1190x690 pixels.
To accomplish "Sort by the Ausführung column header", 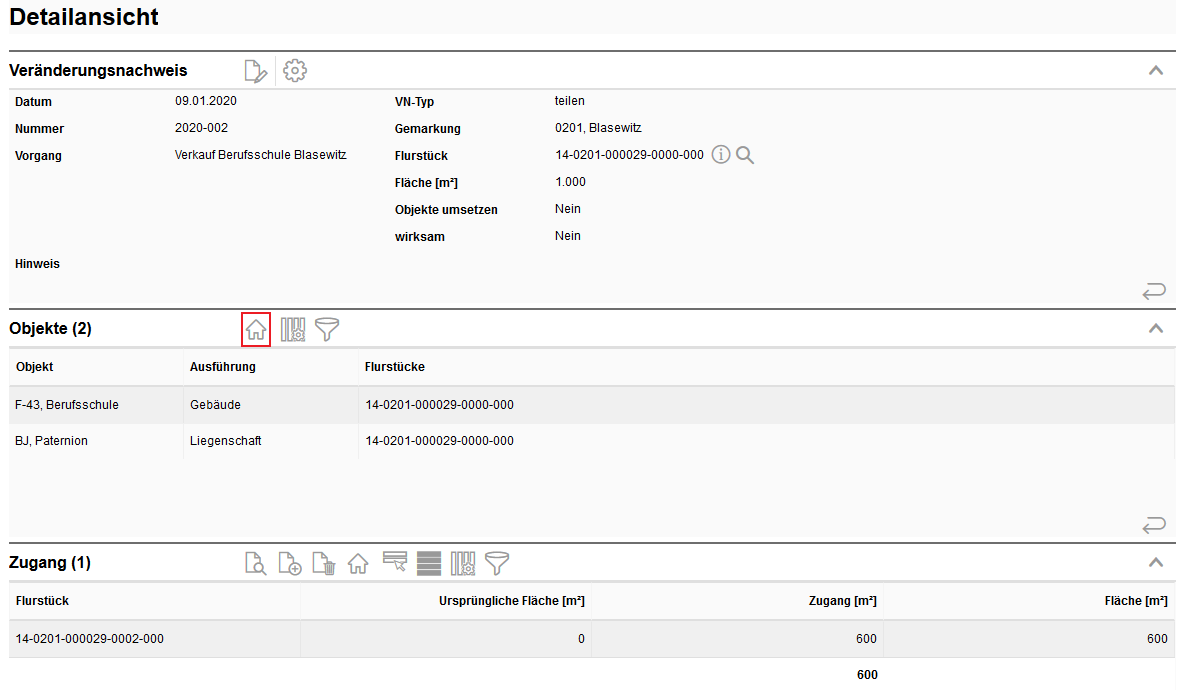I will pos(223,367).
